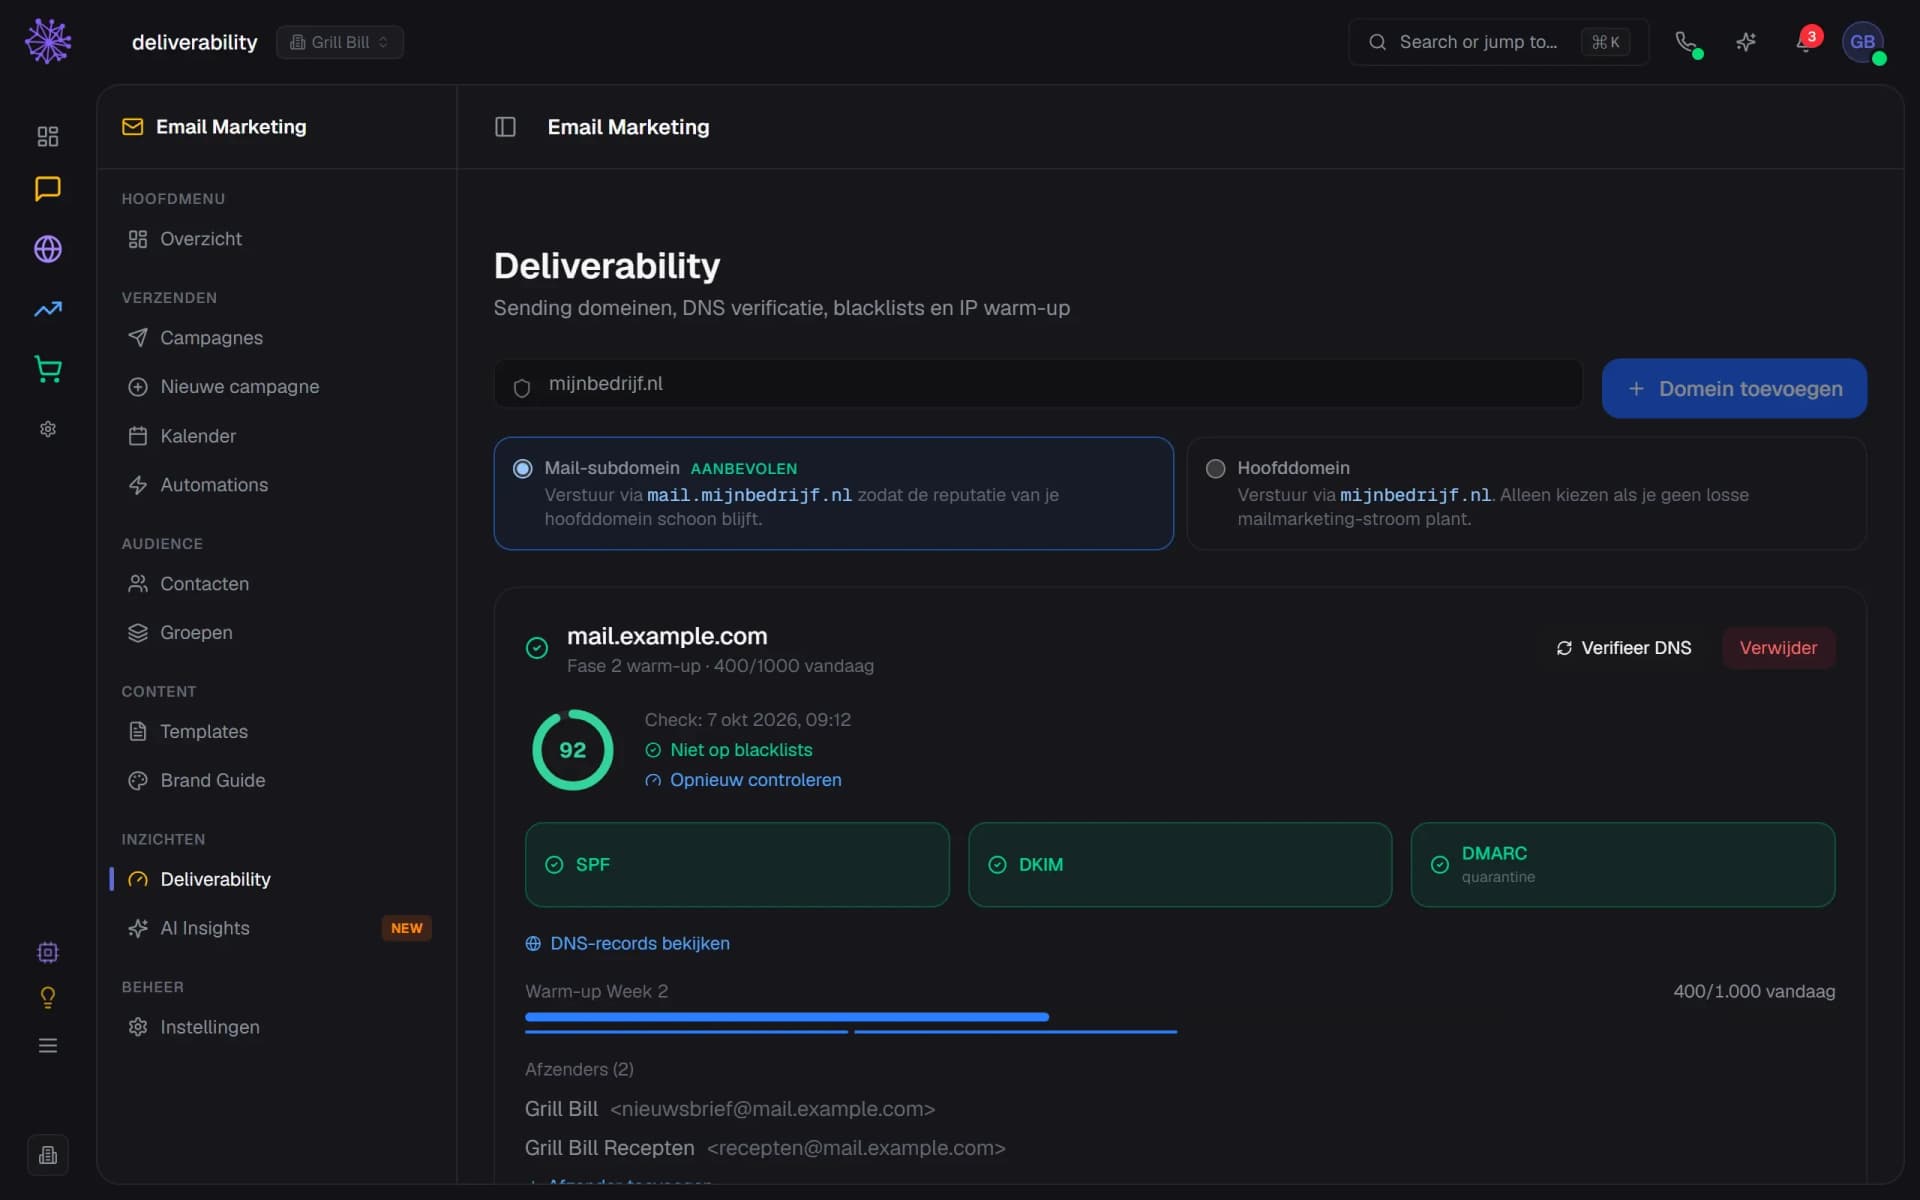Viewport: 1920px width, 1200px height.
Task: Click Opnieuw controleren link
Action: coord(743,780)
